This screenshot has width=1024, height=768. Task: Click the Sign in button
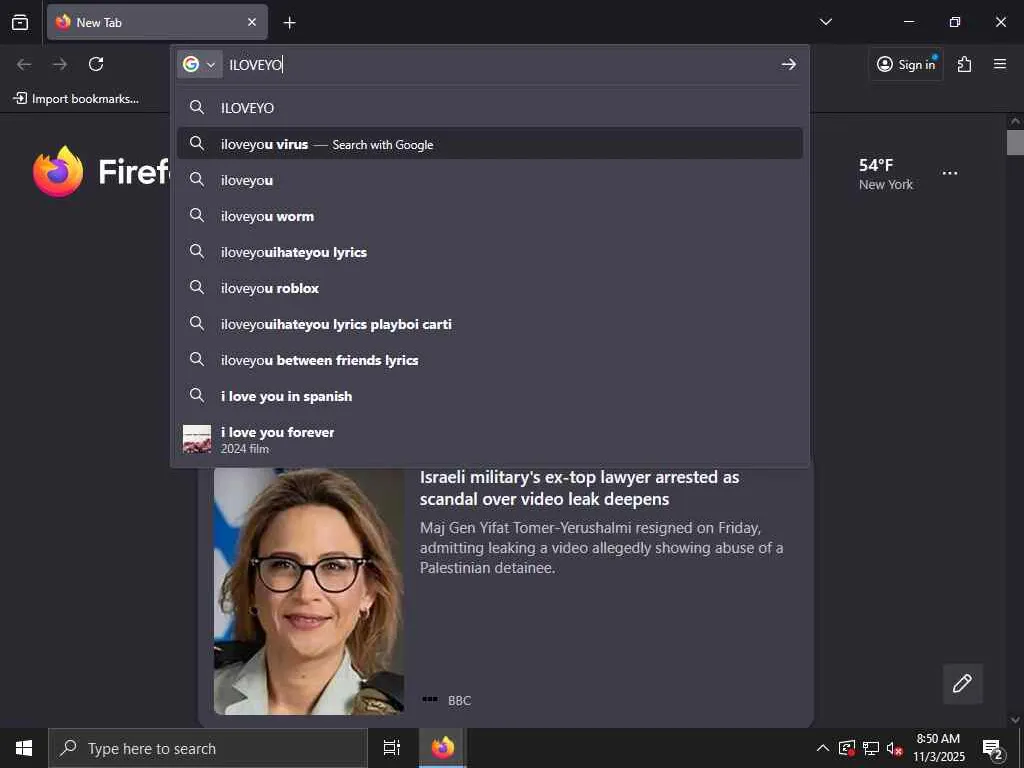pyautogui.click(x=906, y=64)
